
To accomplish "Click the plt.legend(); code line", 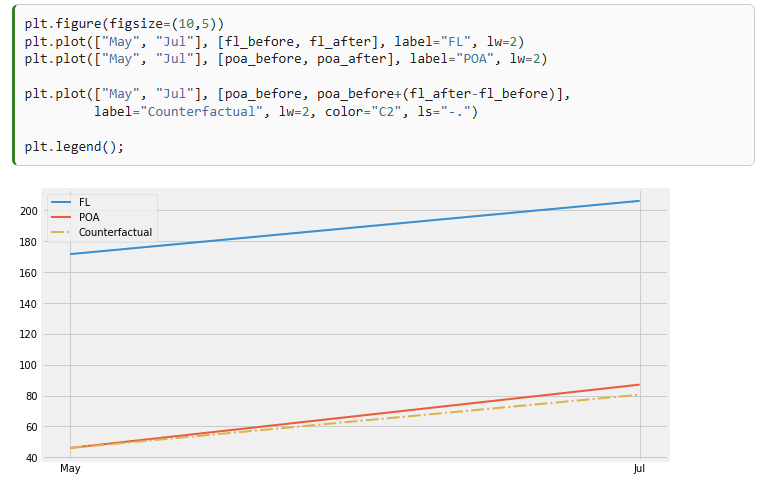I will coord(74,146).
